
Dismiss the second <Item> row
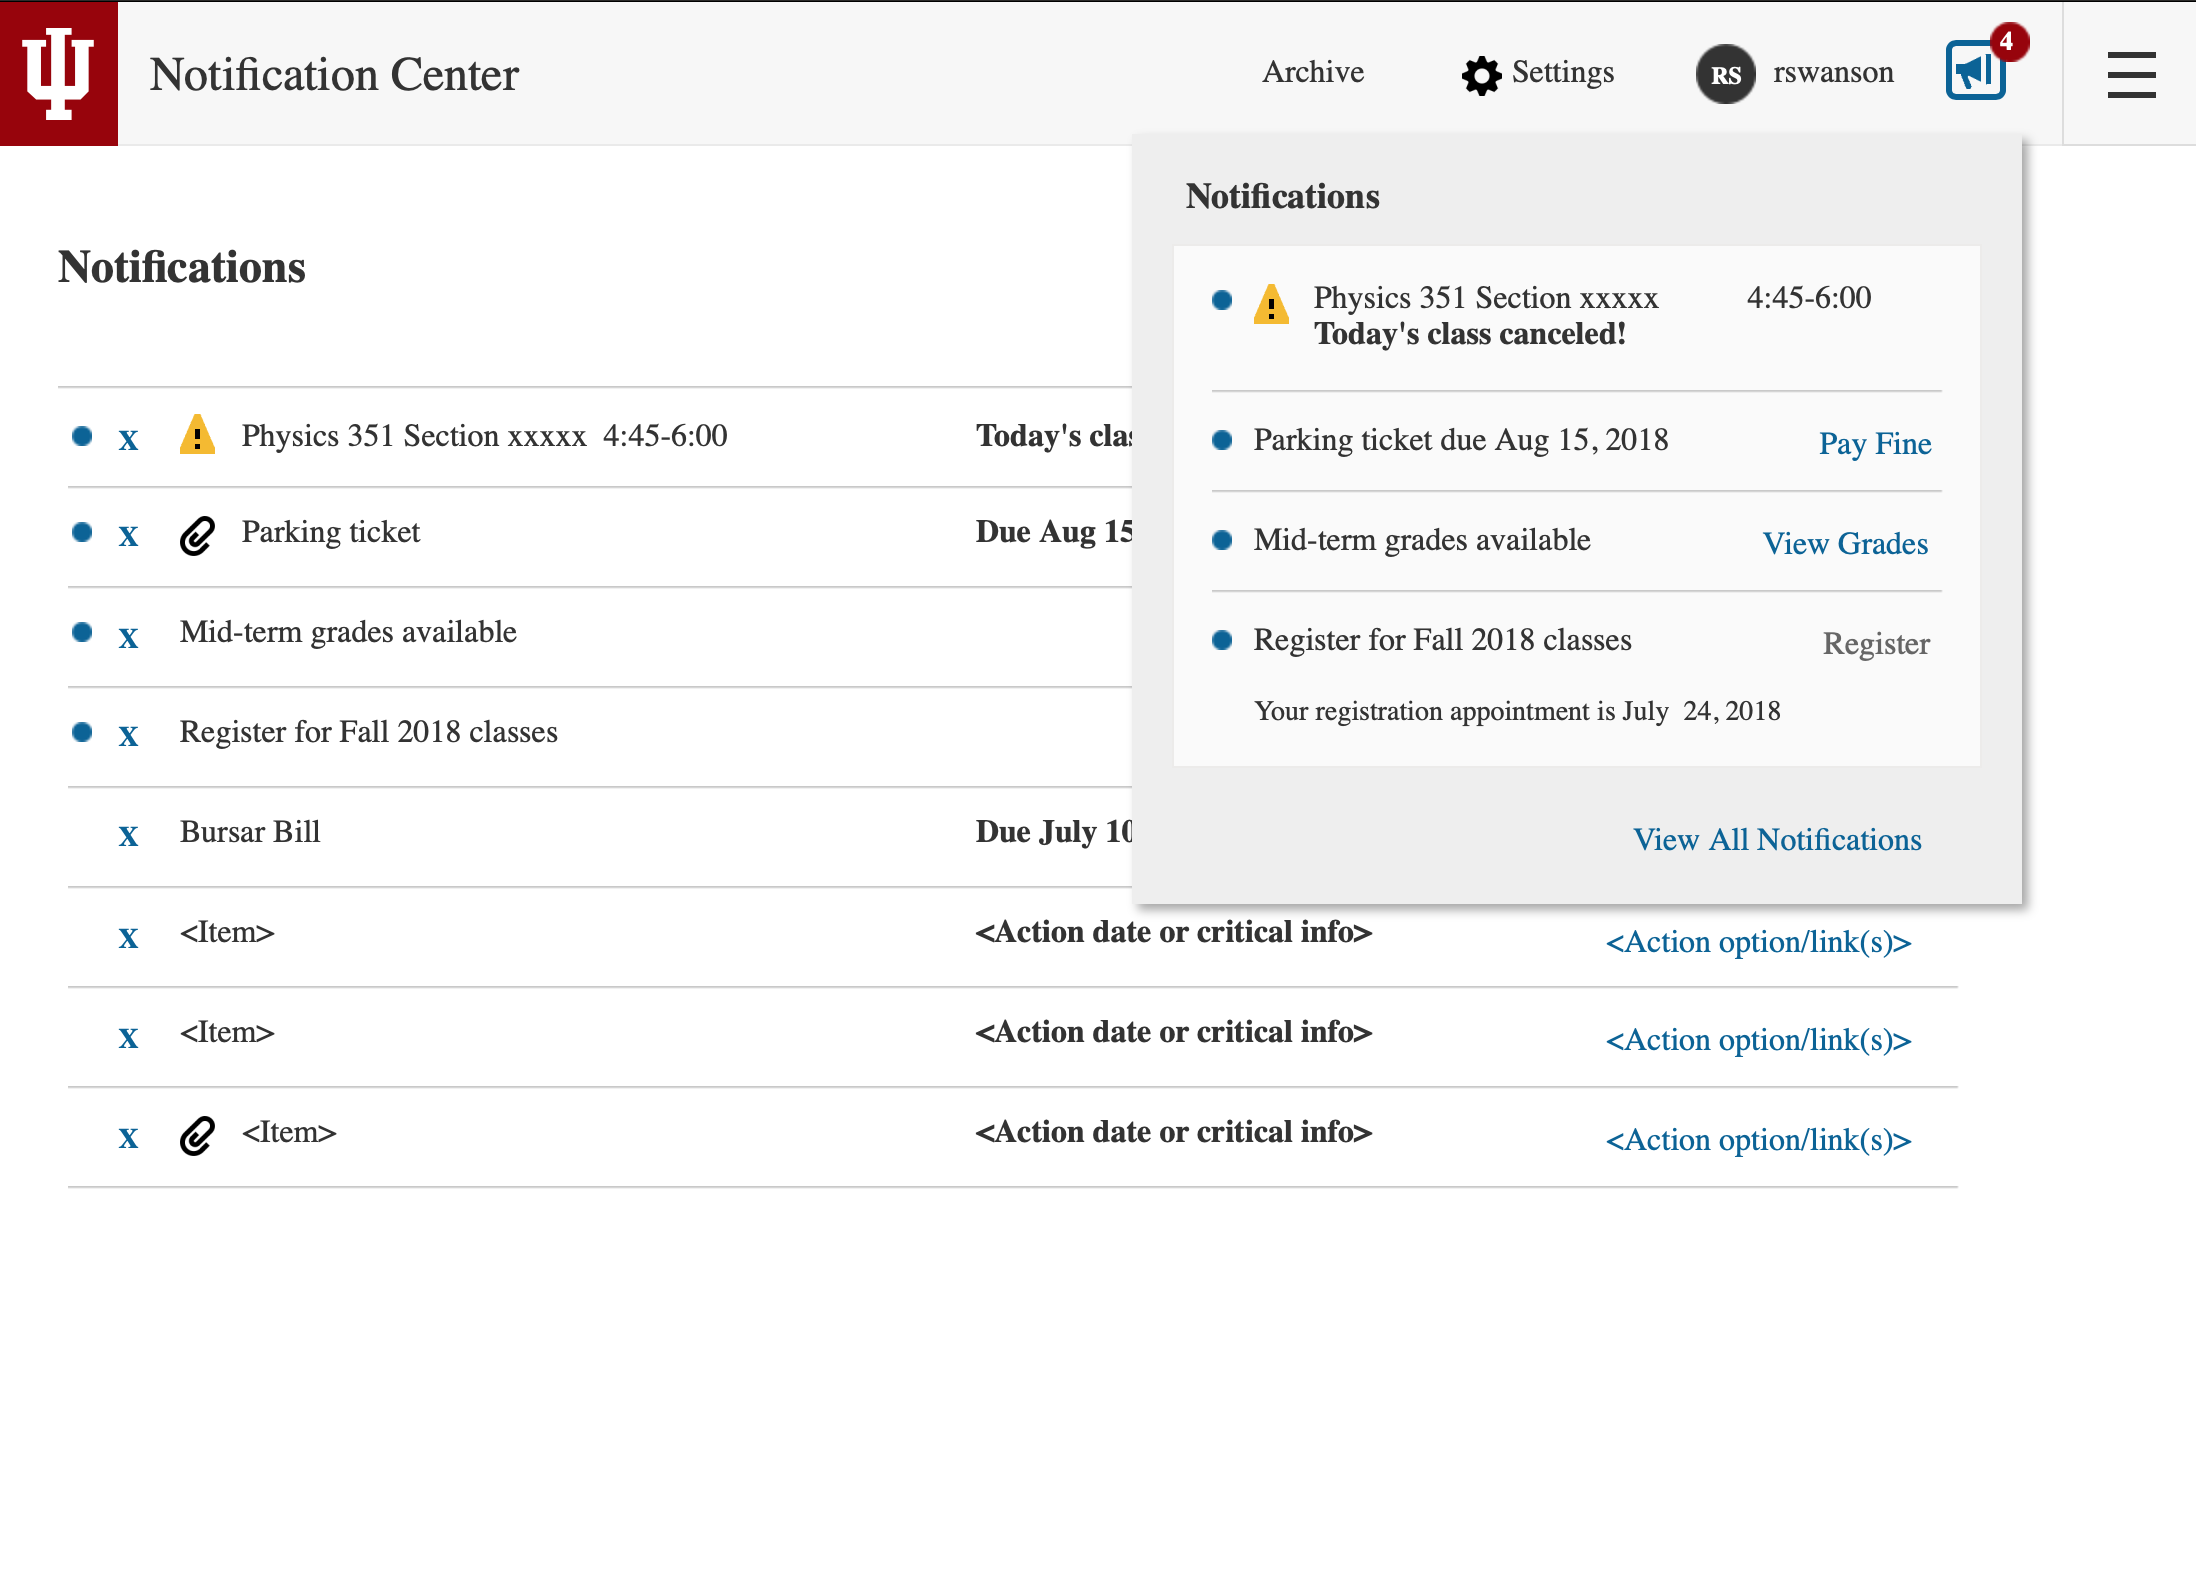128,1037
